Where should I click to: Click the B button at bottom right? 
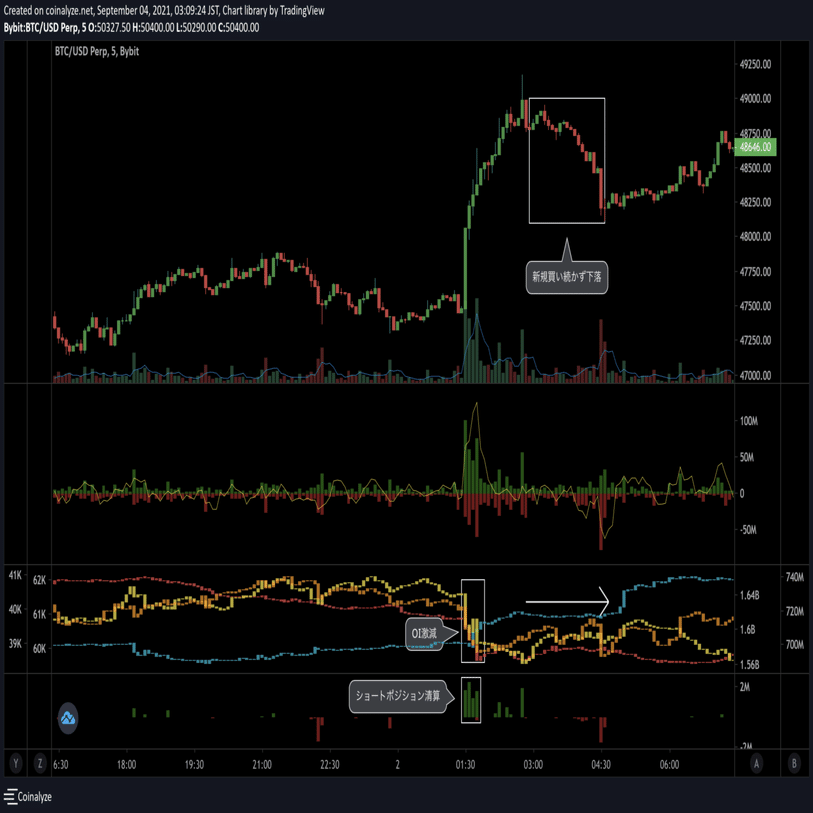[x=794, y=764]
